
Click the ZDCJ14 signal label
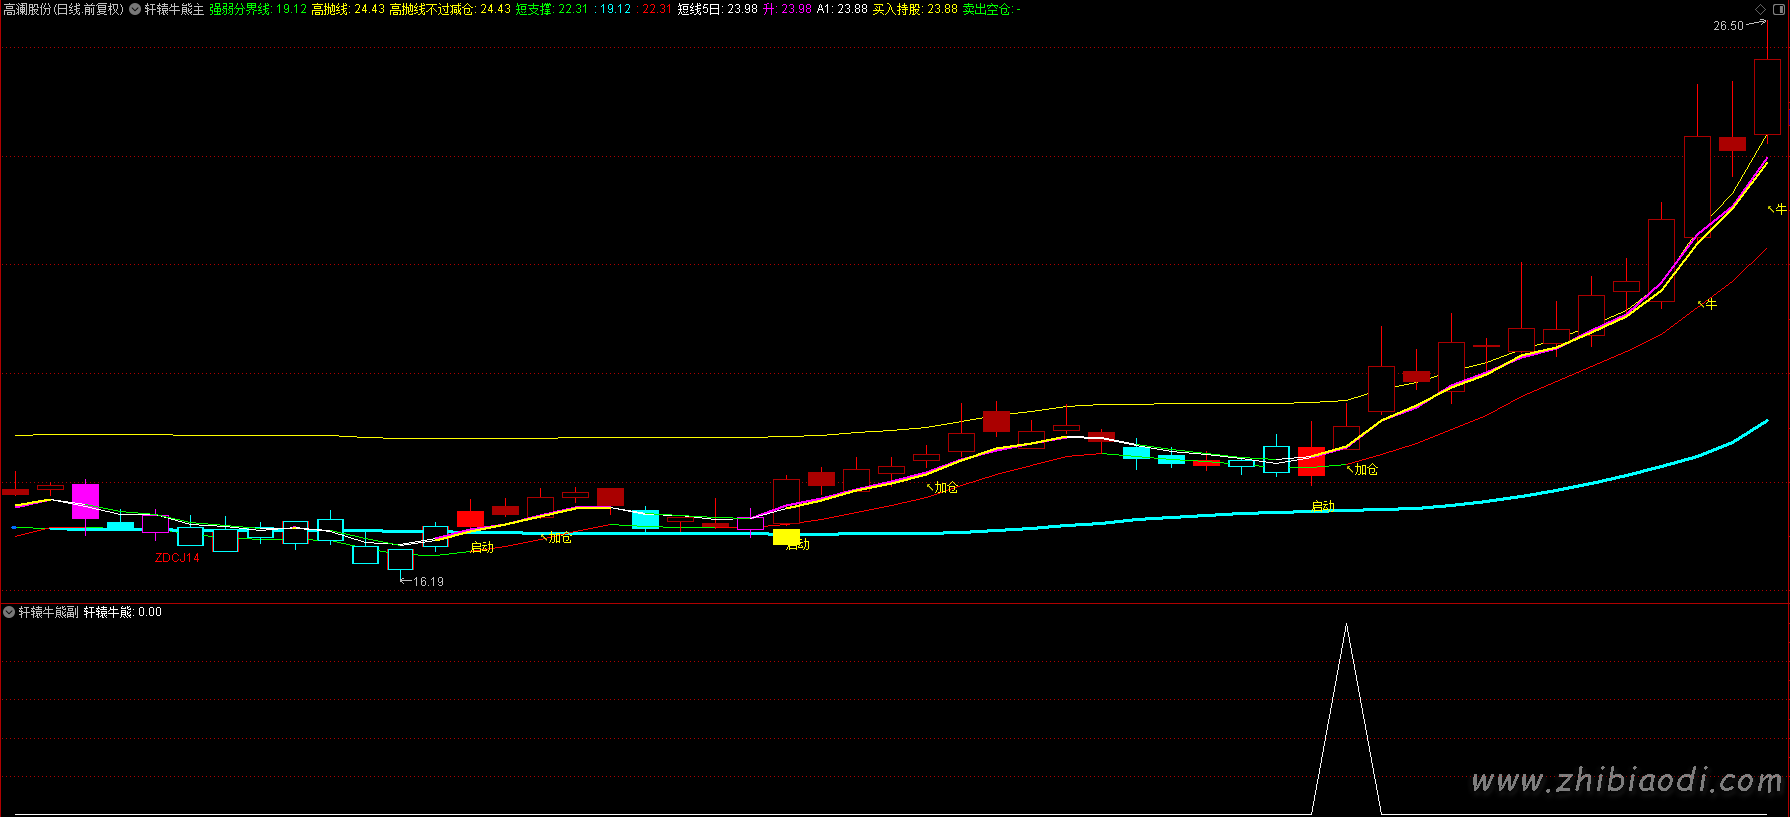pos(177,558)
